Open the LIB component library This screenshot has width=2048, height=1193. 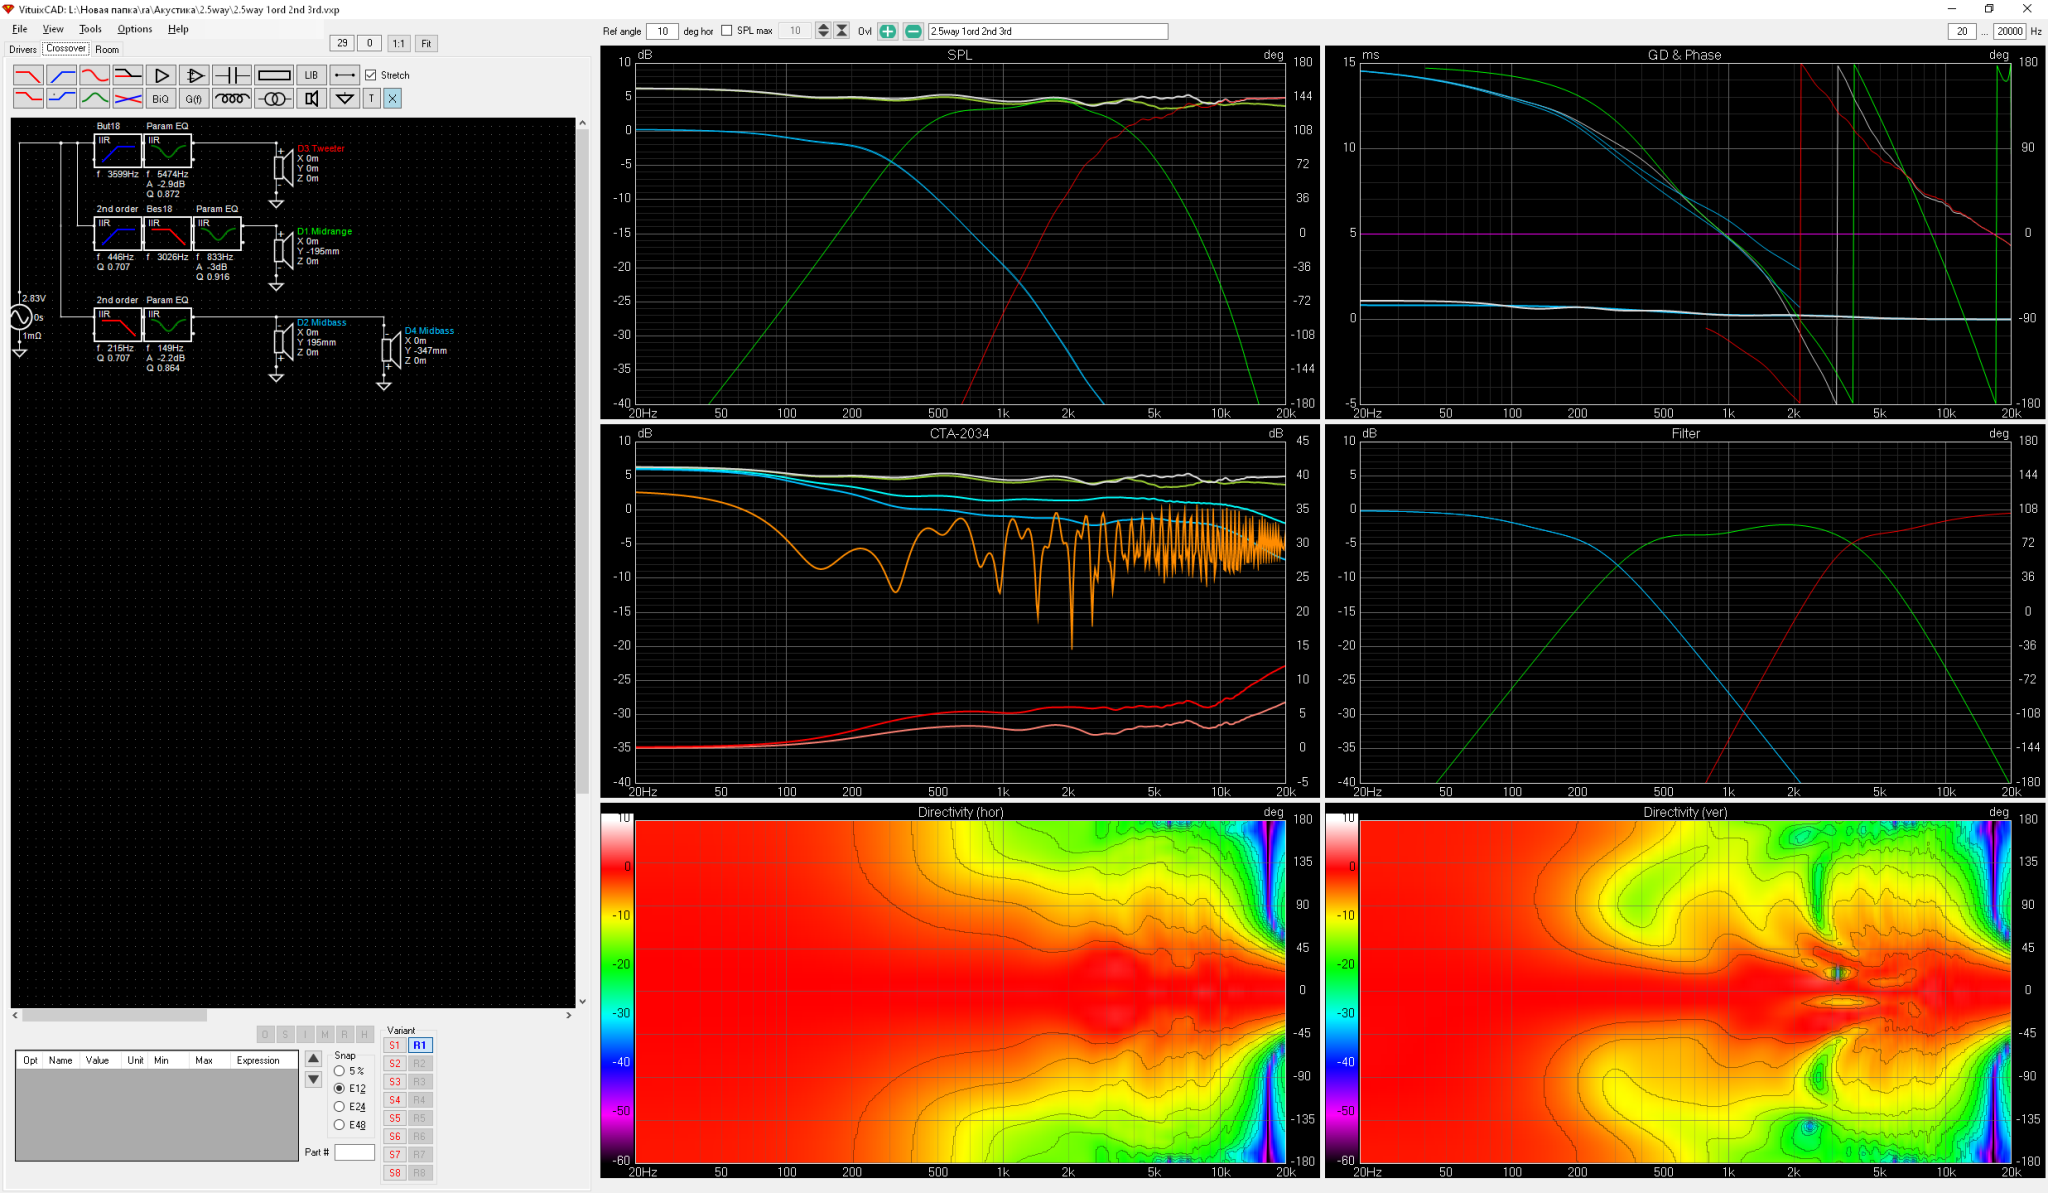tap(311, 75)
